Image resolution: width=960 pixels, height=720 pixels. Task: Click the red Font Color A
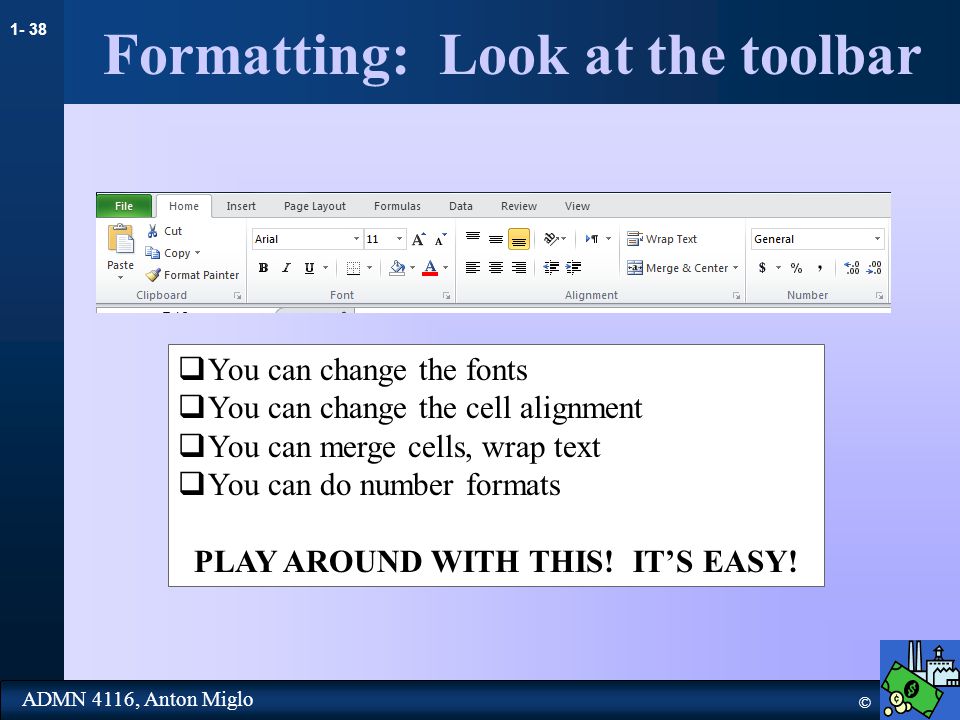(430, 268)
